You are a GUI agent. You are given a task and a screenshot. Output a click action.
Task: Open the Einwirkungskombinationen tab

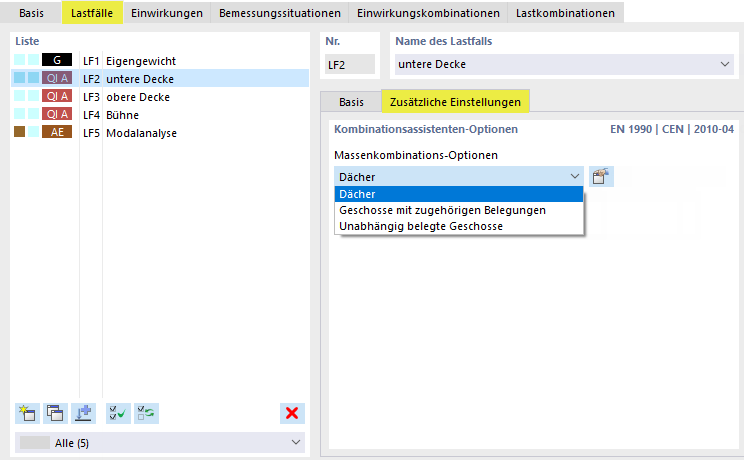click(428, 13)
